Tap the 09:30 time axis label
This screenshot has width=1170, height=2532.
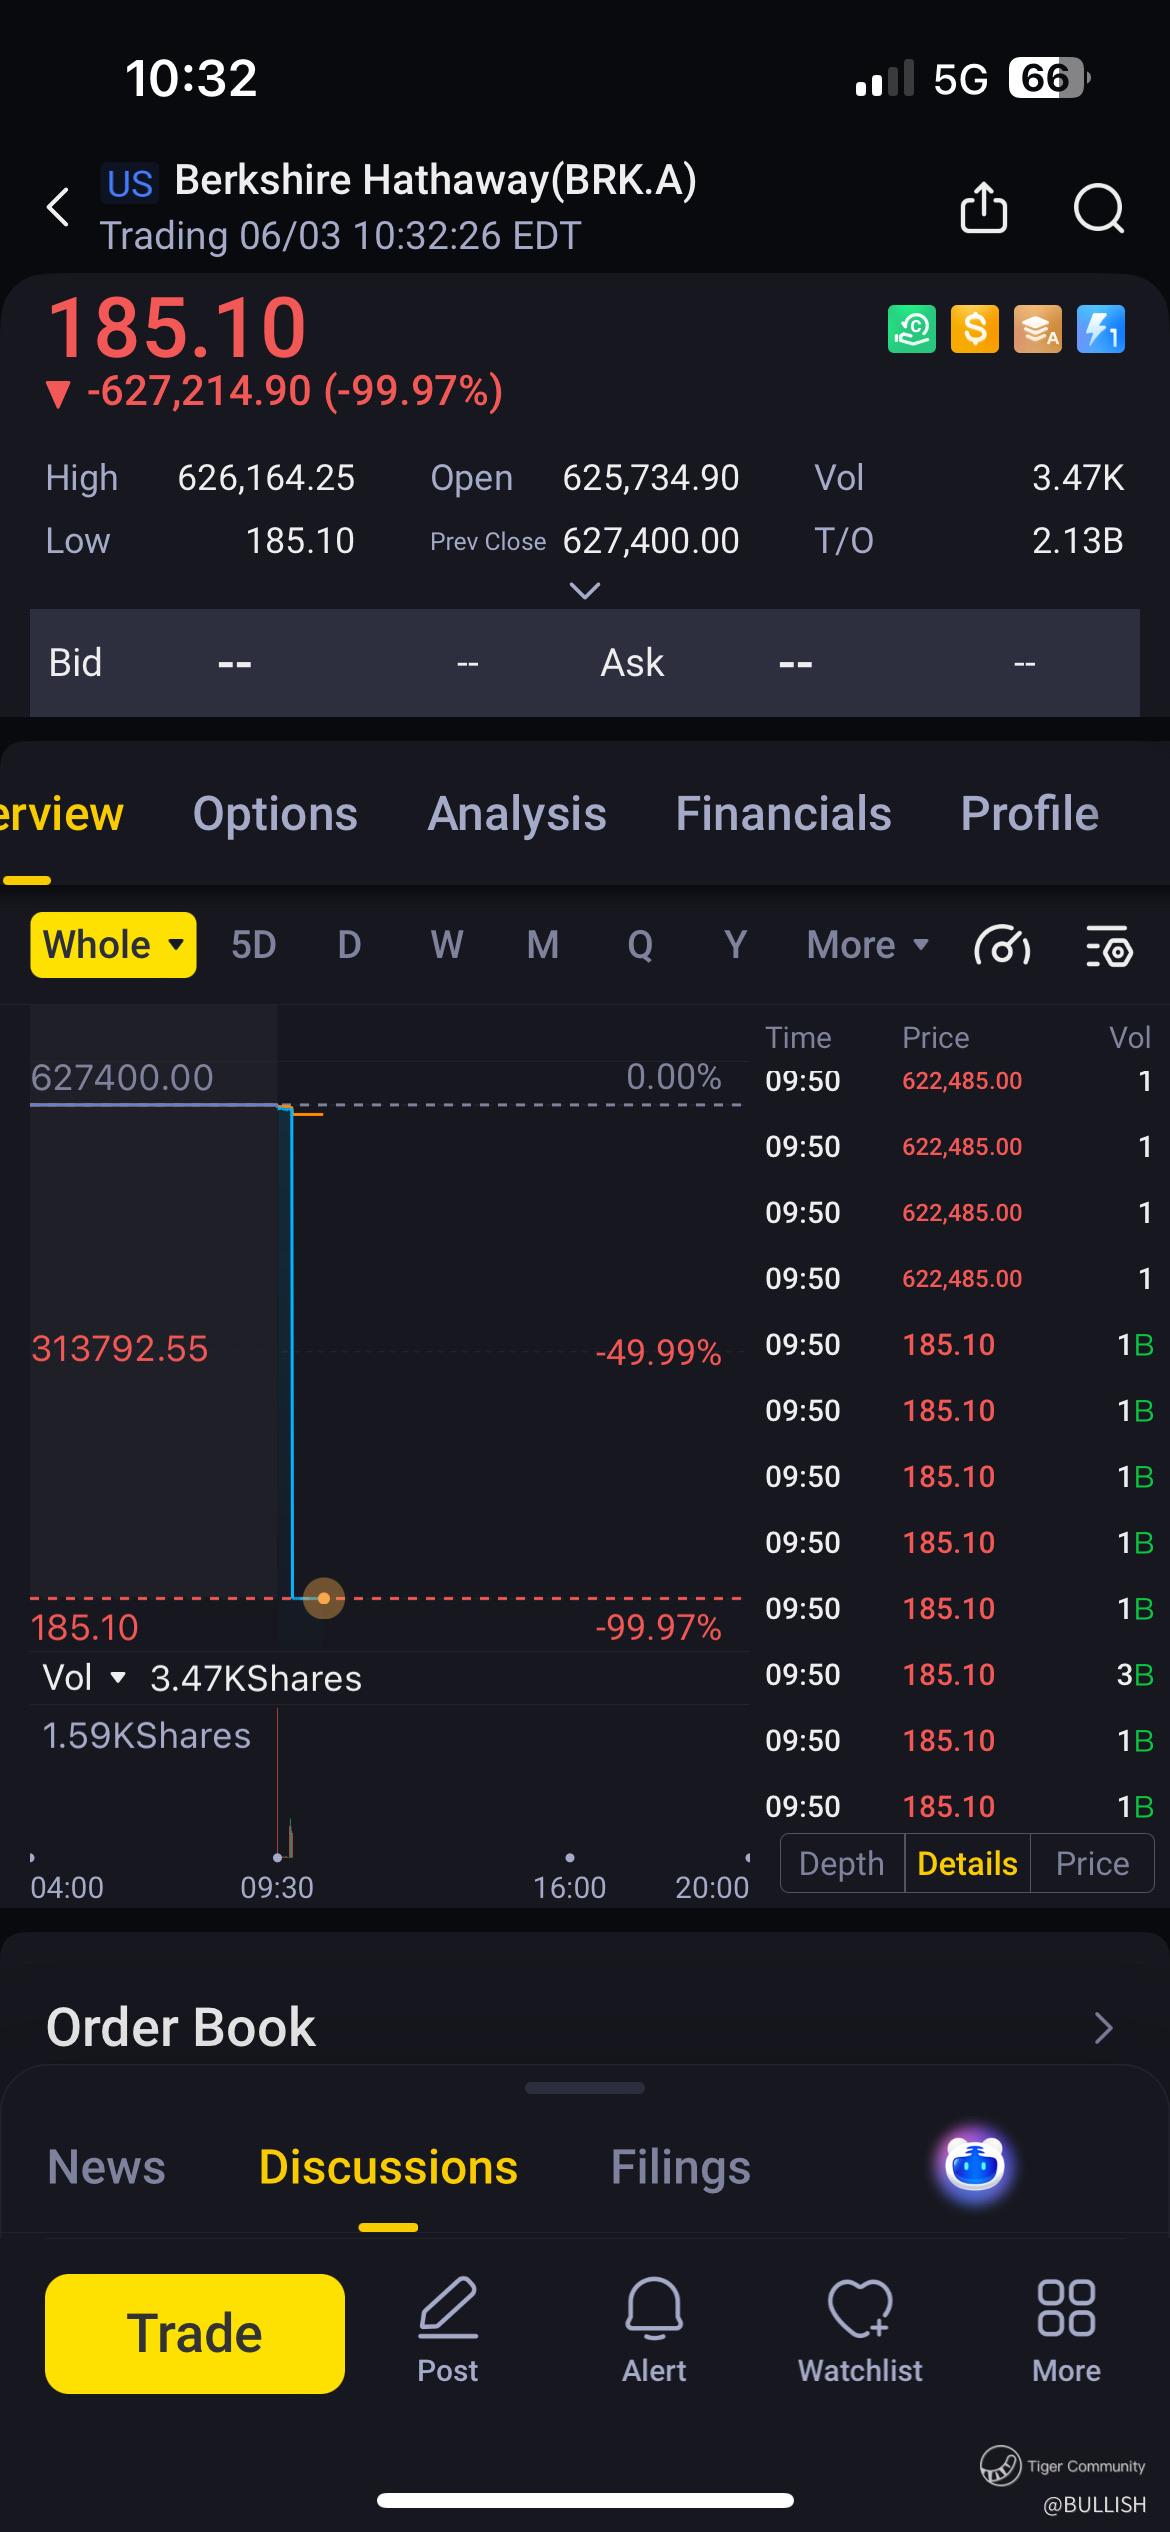pyautogui.click(x=277, y=1887)
